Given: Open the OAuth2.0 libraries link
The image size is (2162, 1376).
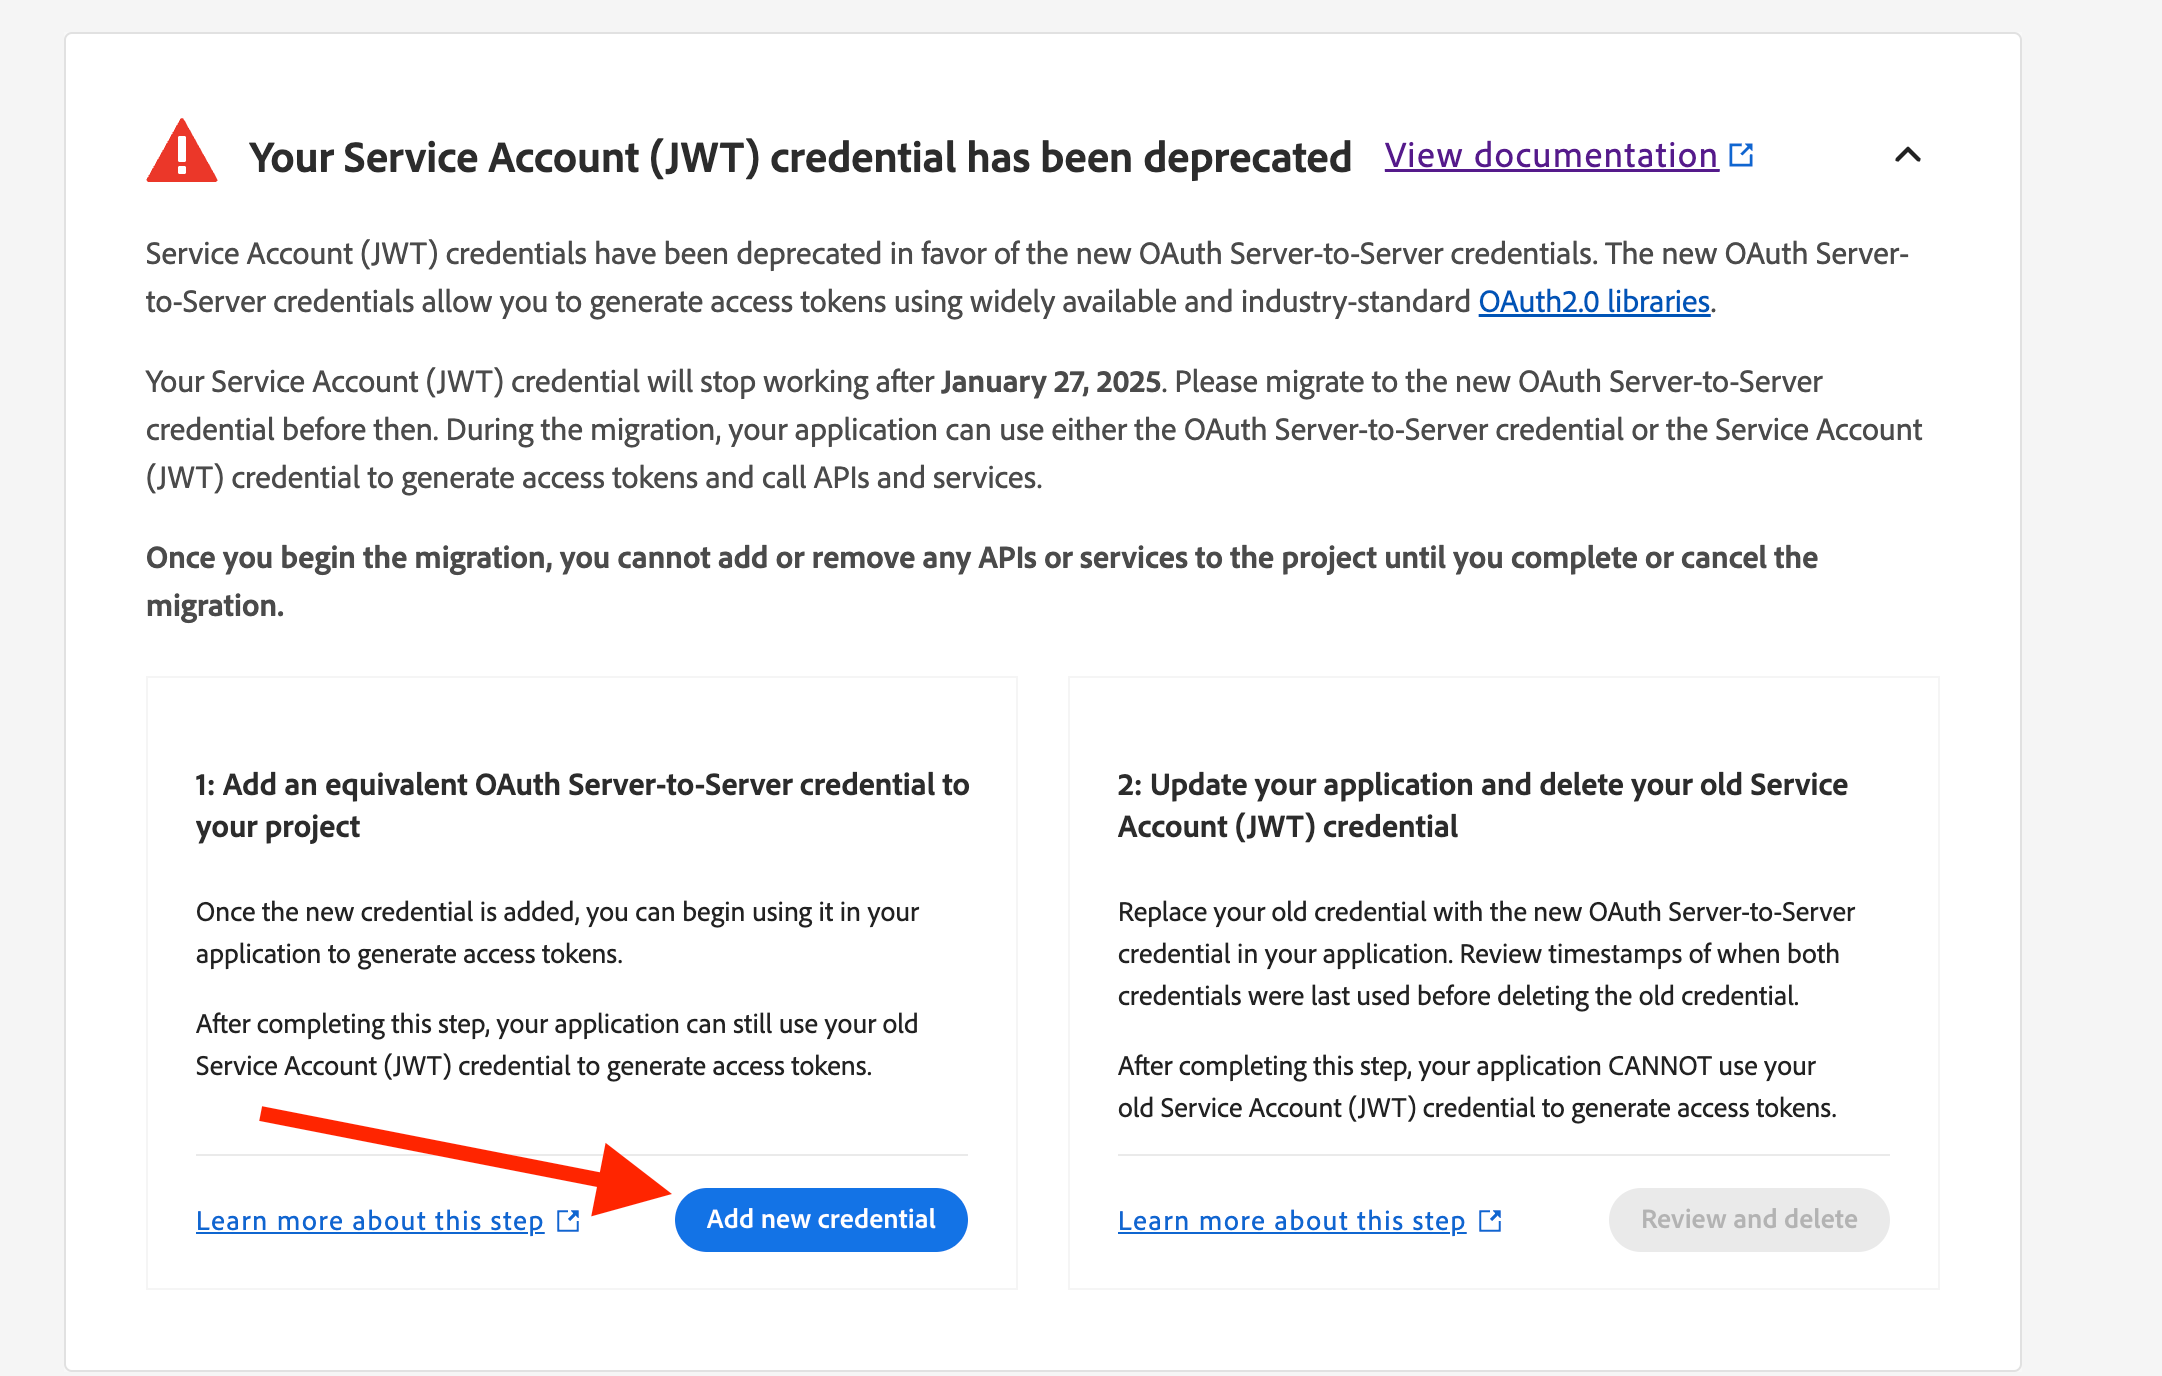Looking at the screenshot, I should pyautogui.click(x=1594, y=302).
